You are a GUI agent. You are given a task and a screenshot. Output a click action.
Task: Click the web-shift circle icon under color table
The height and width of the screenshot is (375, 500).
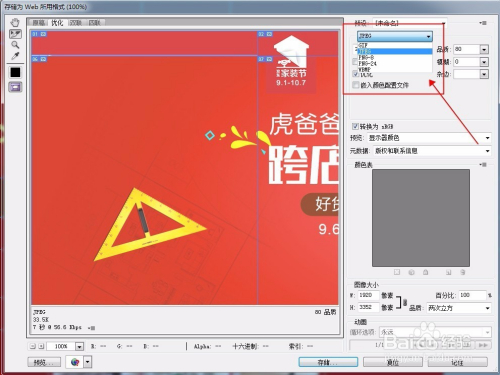(x=411, y=272)
